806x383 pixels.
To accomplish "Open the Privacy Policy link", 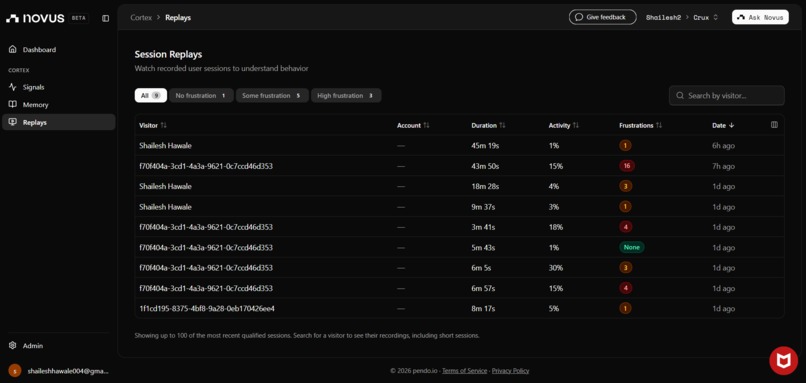I will (x=510, y=371).
